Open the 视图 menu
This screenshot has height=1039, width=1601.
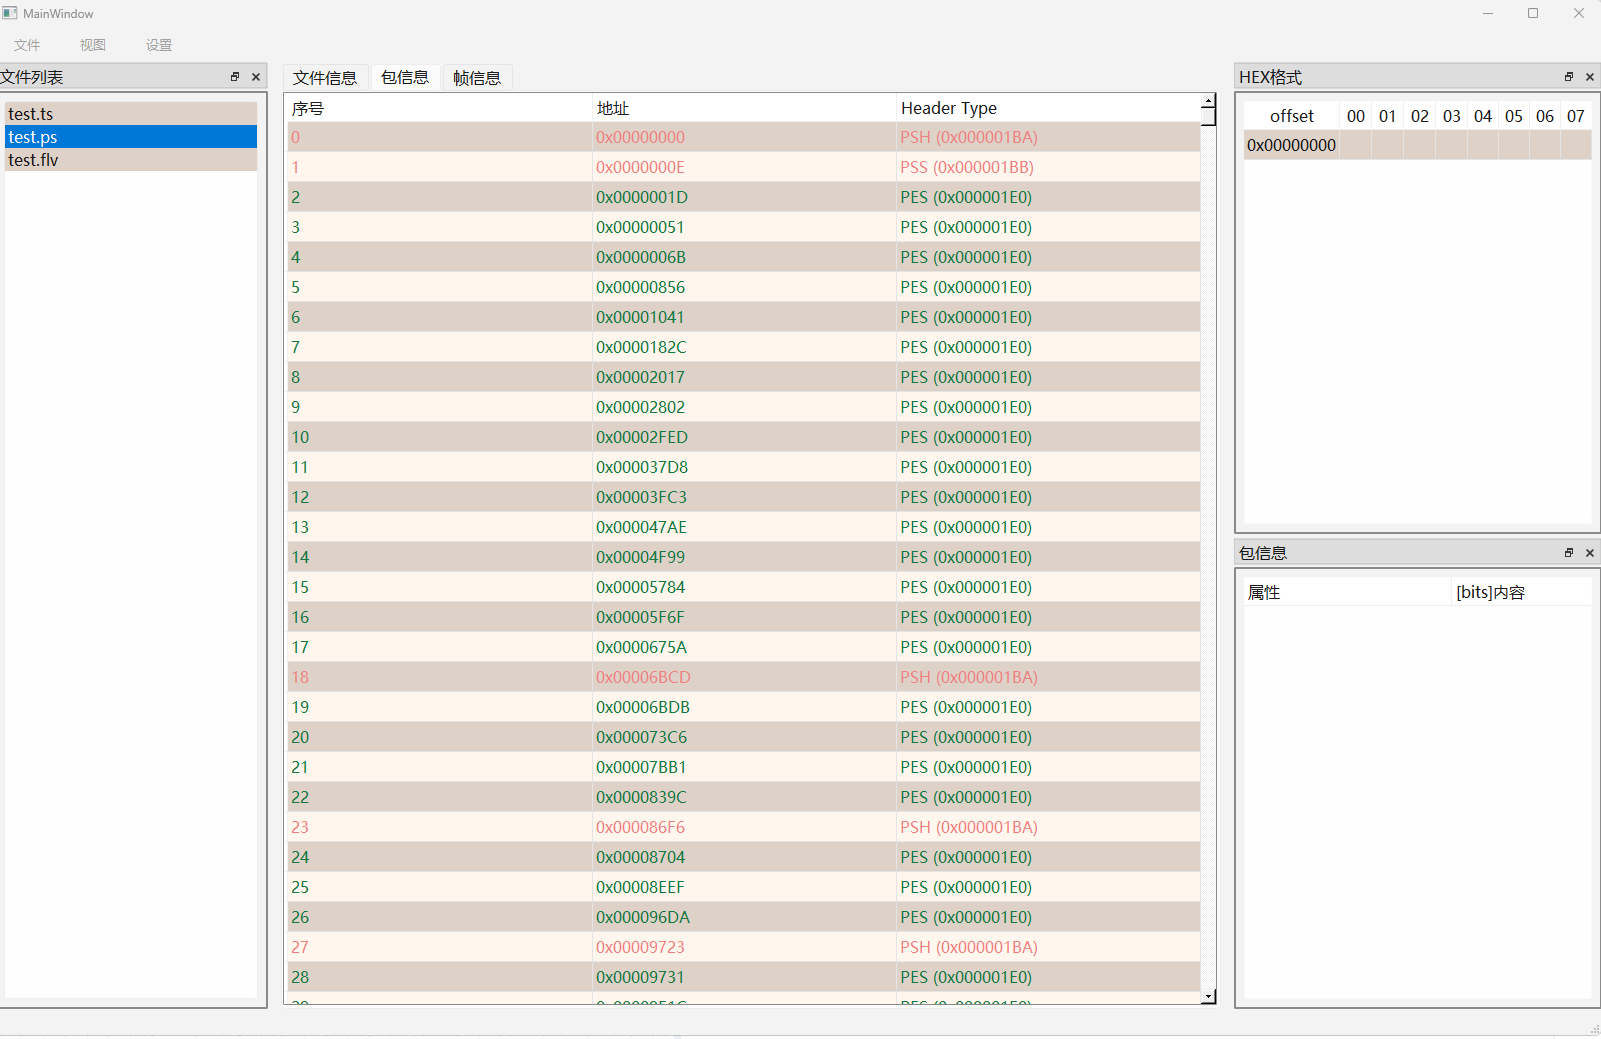coord(93,45)
